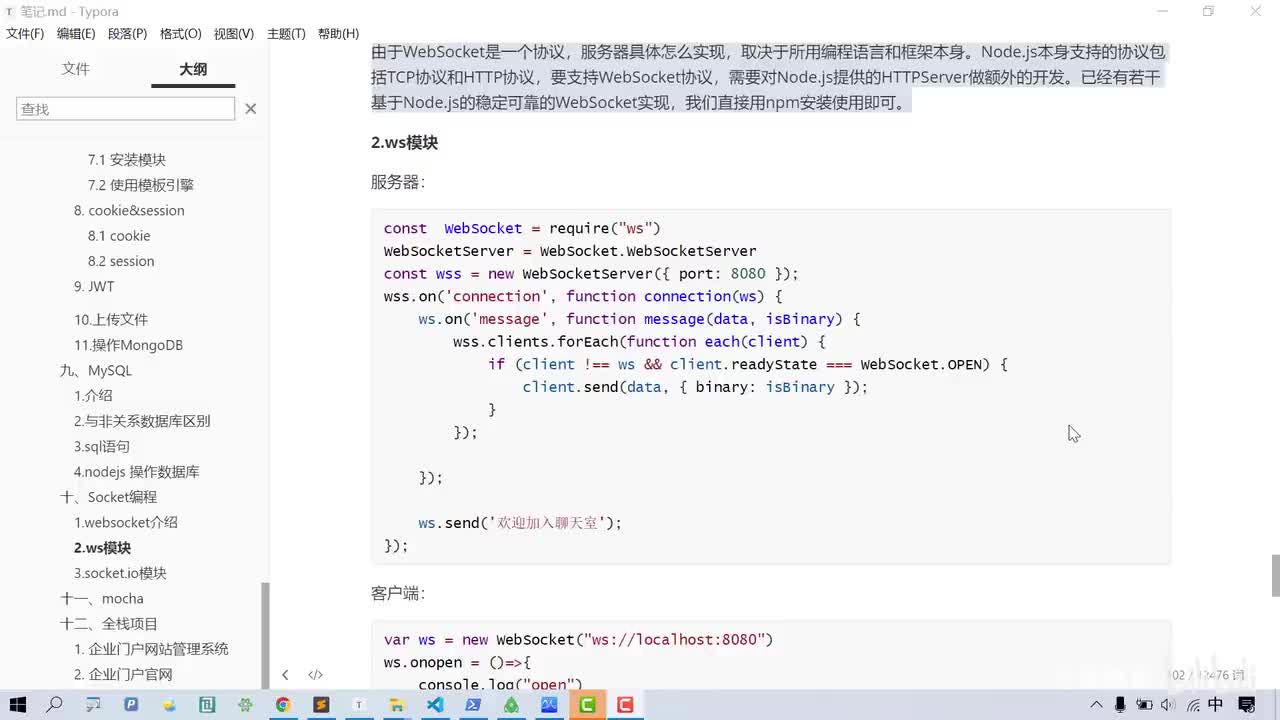Switch to the red C app on taskbar
1280x720 pixels.
coord(625,705)
